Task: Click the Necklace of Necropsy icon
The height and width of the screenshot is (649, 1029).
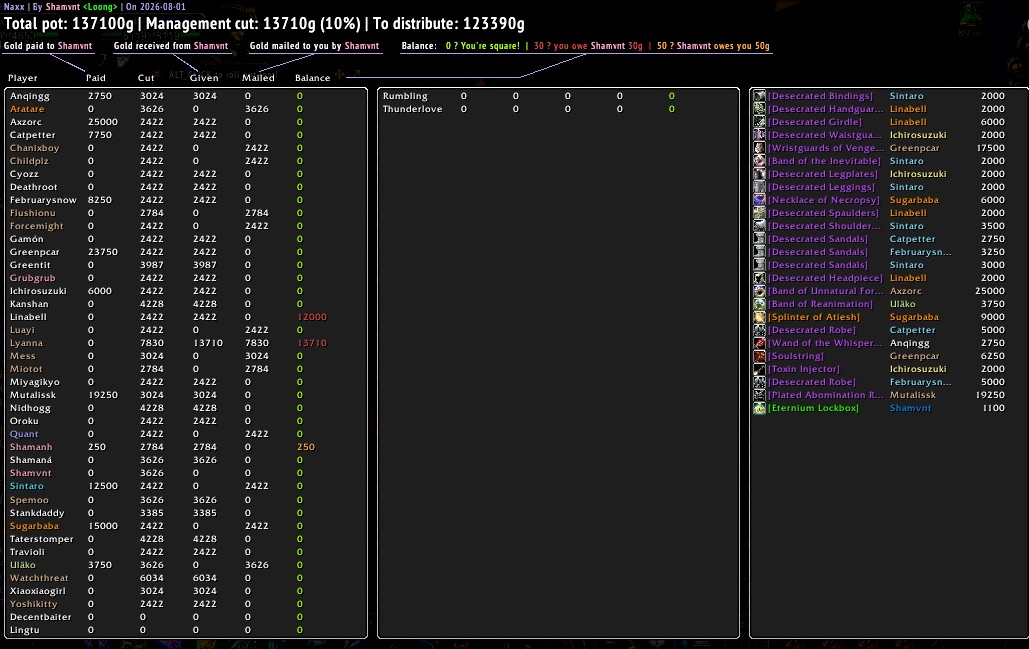Action: point(759,200)
